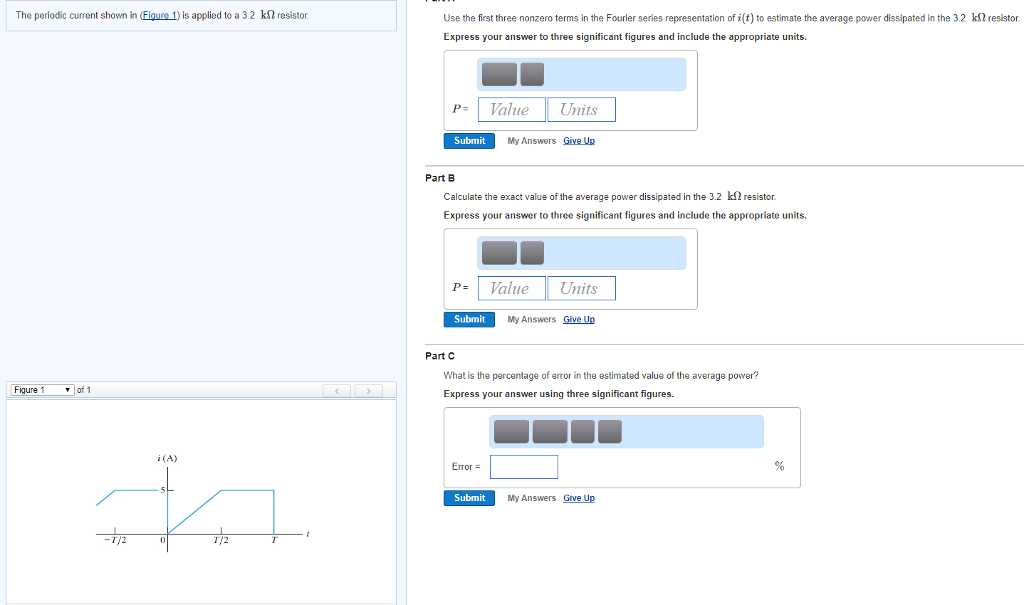Go to previous figure arrow
Image resolution: width=1024 pixels, height=605 pixels.
[337, 391]
